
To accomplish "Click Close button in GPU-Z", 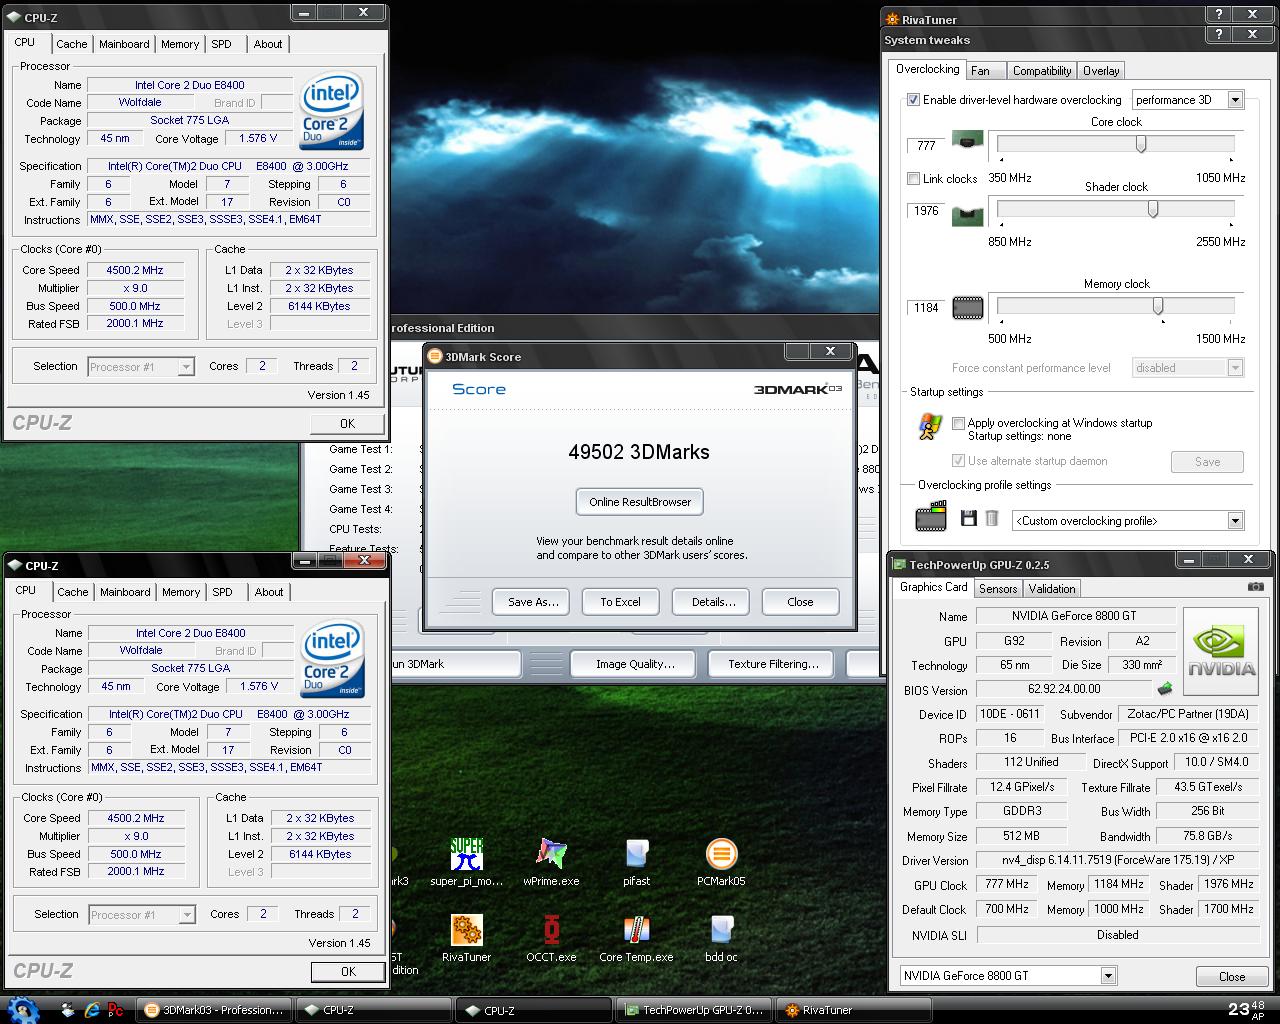I will [x=1232, y=977].
